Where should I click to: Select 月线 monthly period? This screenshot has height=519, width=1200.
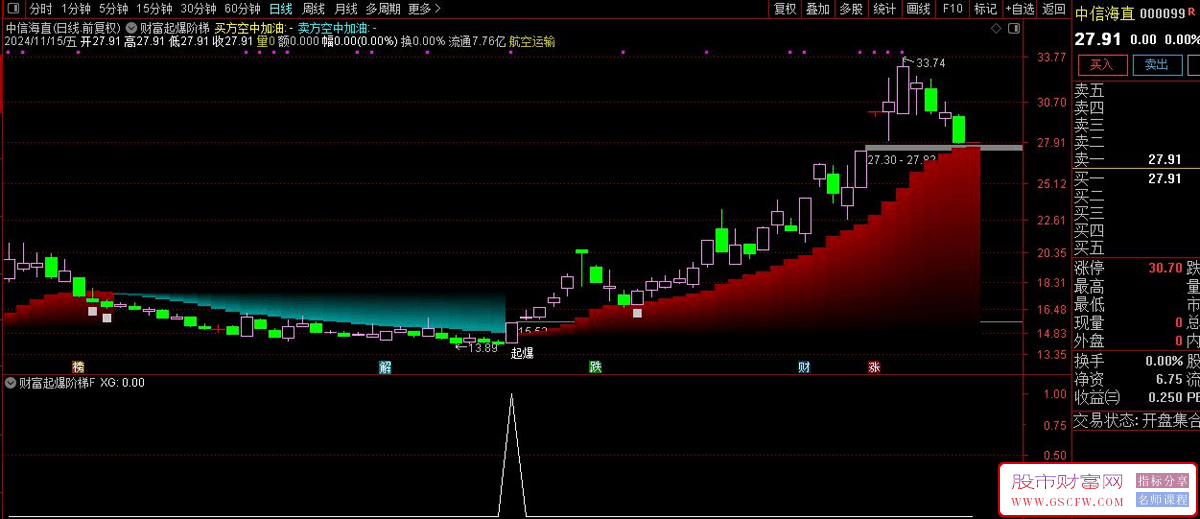click(x=345, y=9)
